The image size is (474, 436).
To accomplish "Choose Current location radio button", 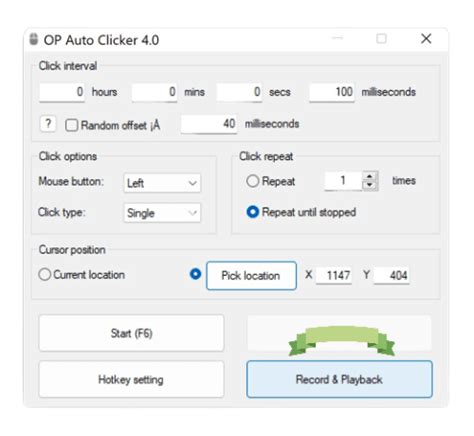I will [x=45, y=275].
